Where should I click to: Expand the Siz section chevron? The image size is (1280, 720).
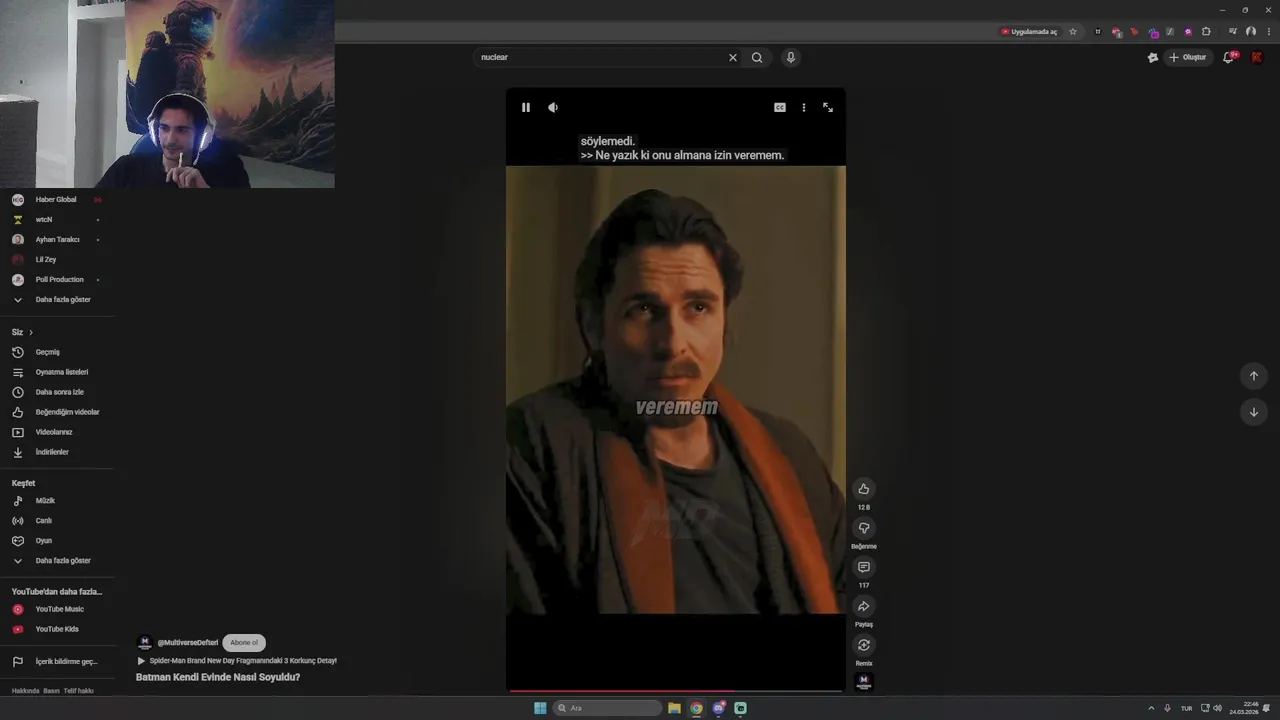[x=31, y=332]
